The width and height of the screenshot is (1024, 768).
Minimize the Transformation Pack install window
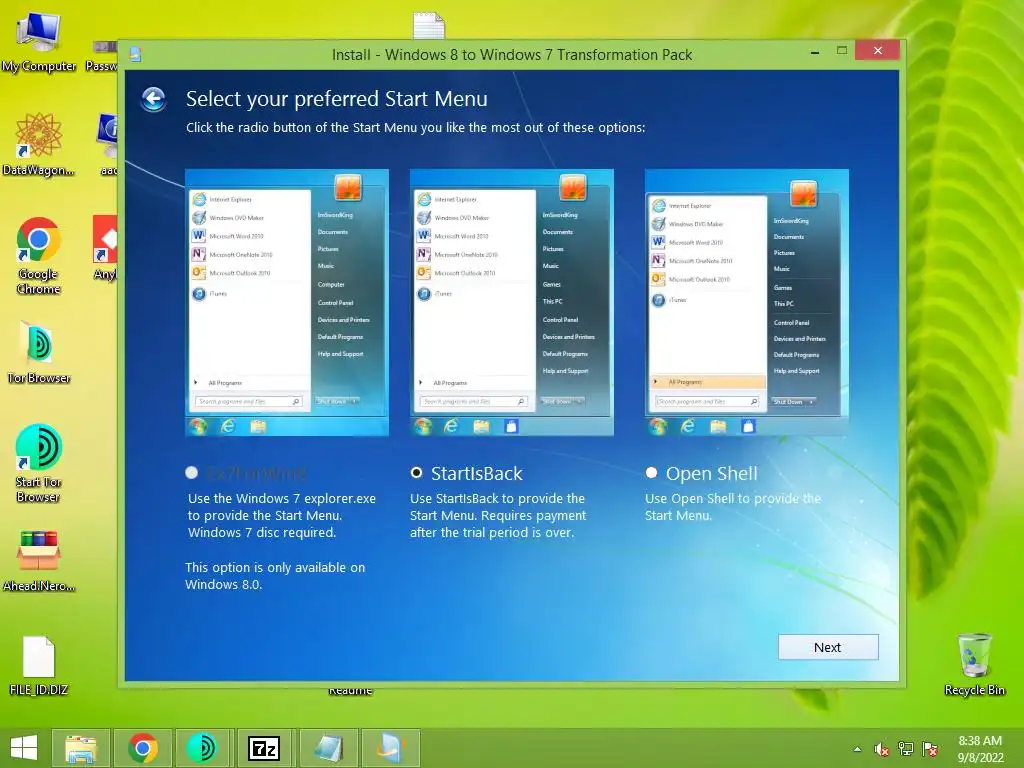[814, 51]
